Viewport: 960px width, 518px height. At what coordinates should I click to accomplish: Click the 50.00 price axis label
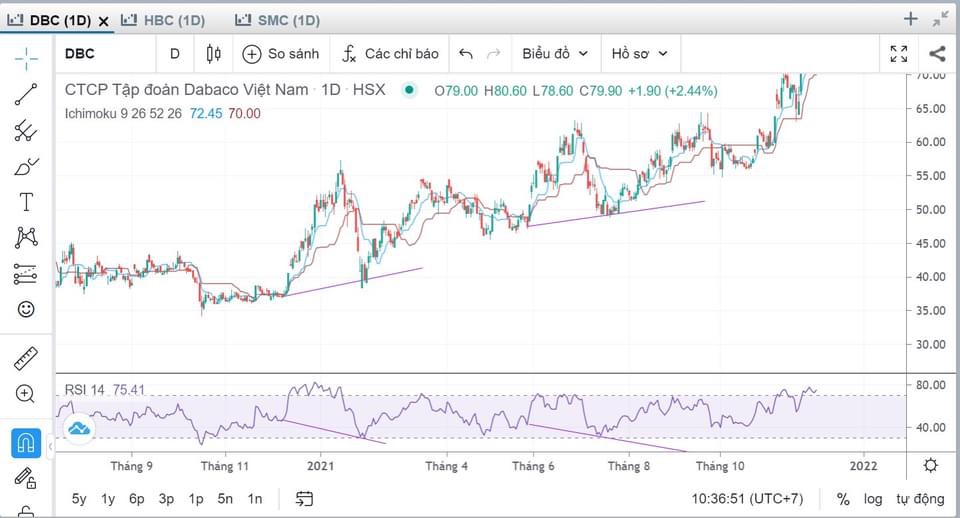coord(931,209)
